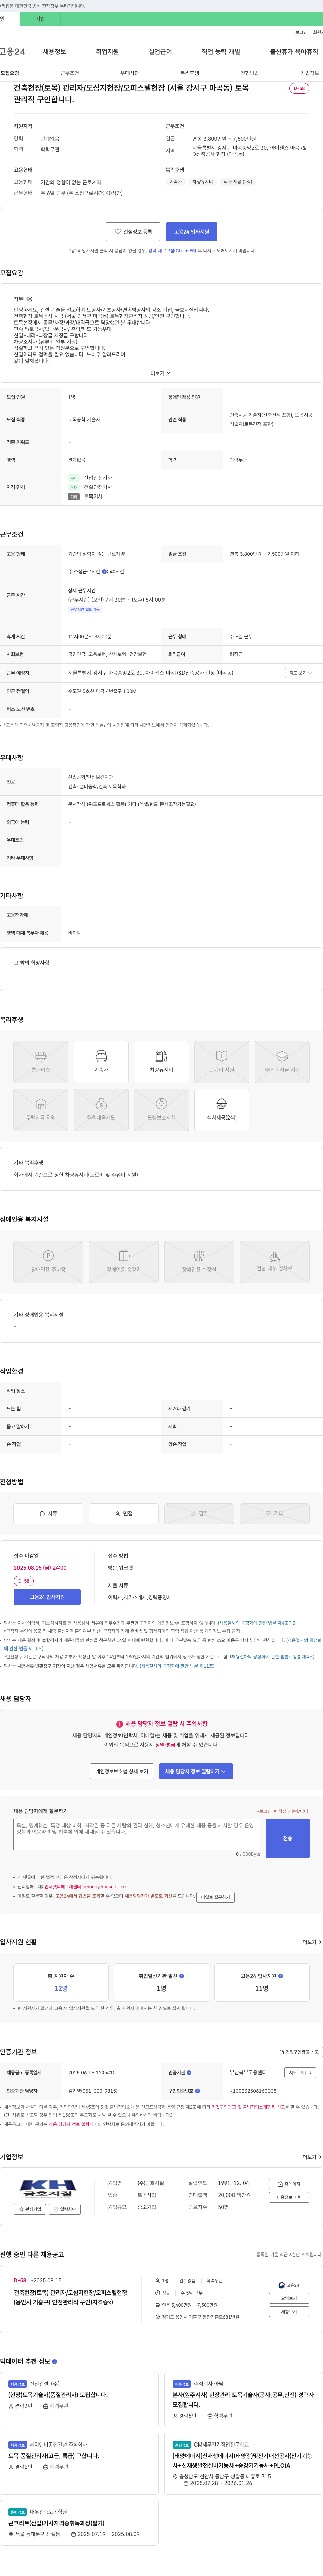Click info icon beside 고용24 입사지원 count
The image size is (323, 2576).
(280, 1976)
